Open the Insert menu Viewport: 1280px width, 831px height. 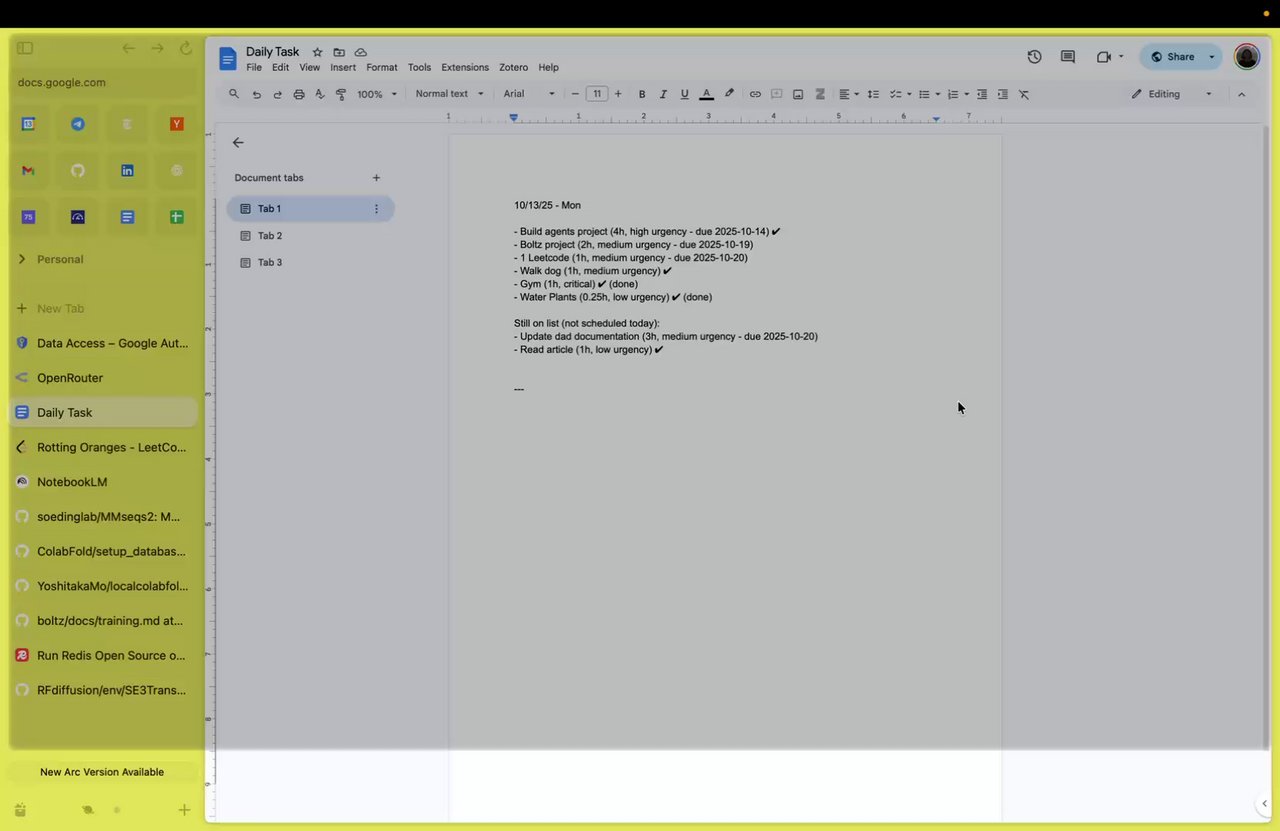click(x=343, y=68)
